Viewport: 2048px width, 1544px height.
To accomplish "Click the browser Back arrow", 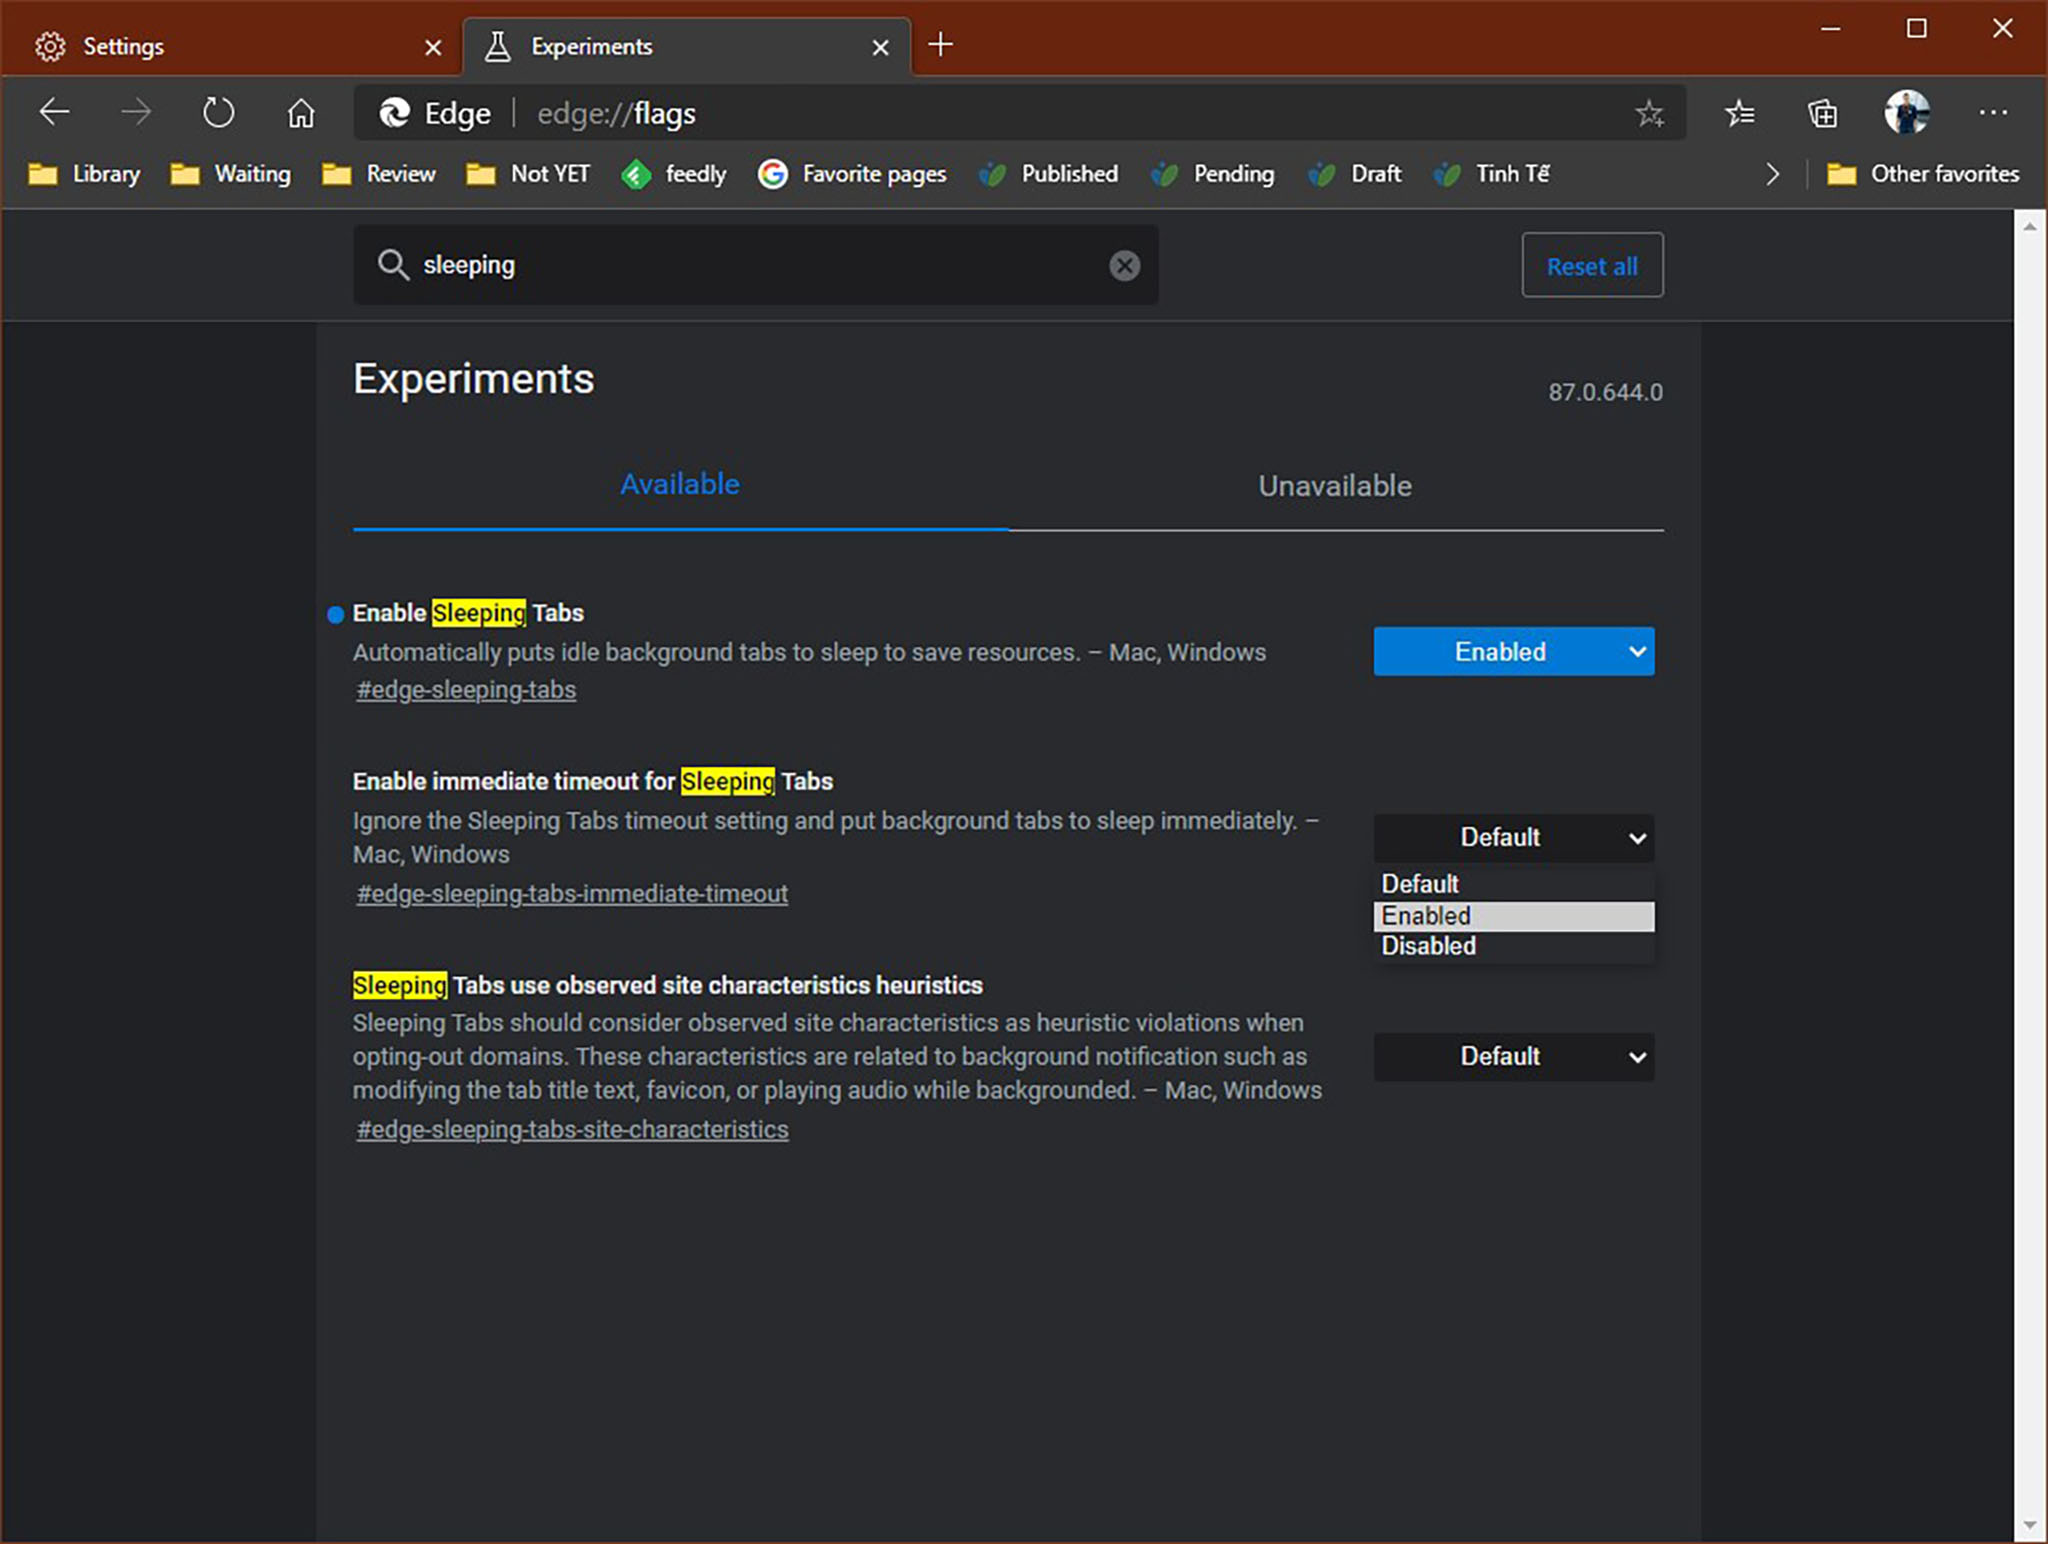I will coord(54,113).
